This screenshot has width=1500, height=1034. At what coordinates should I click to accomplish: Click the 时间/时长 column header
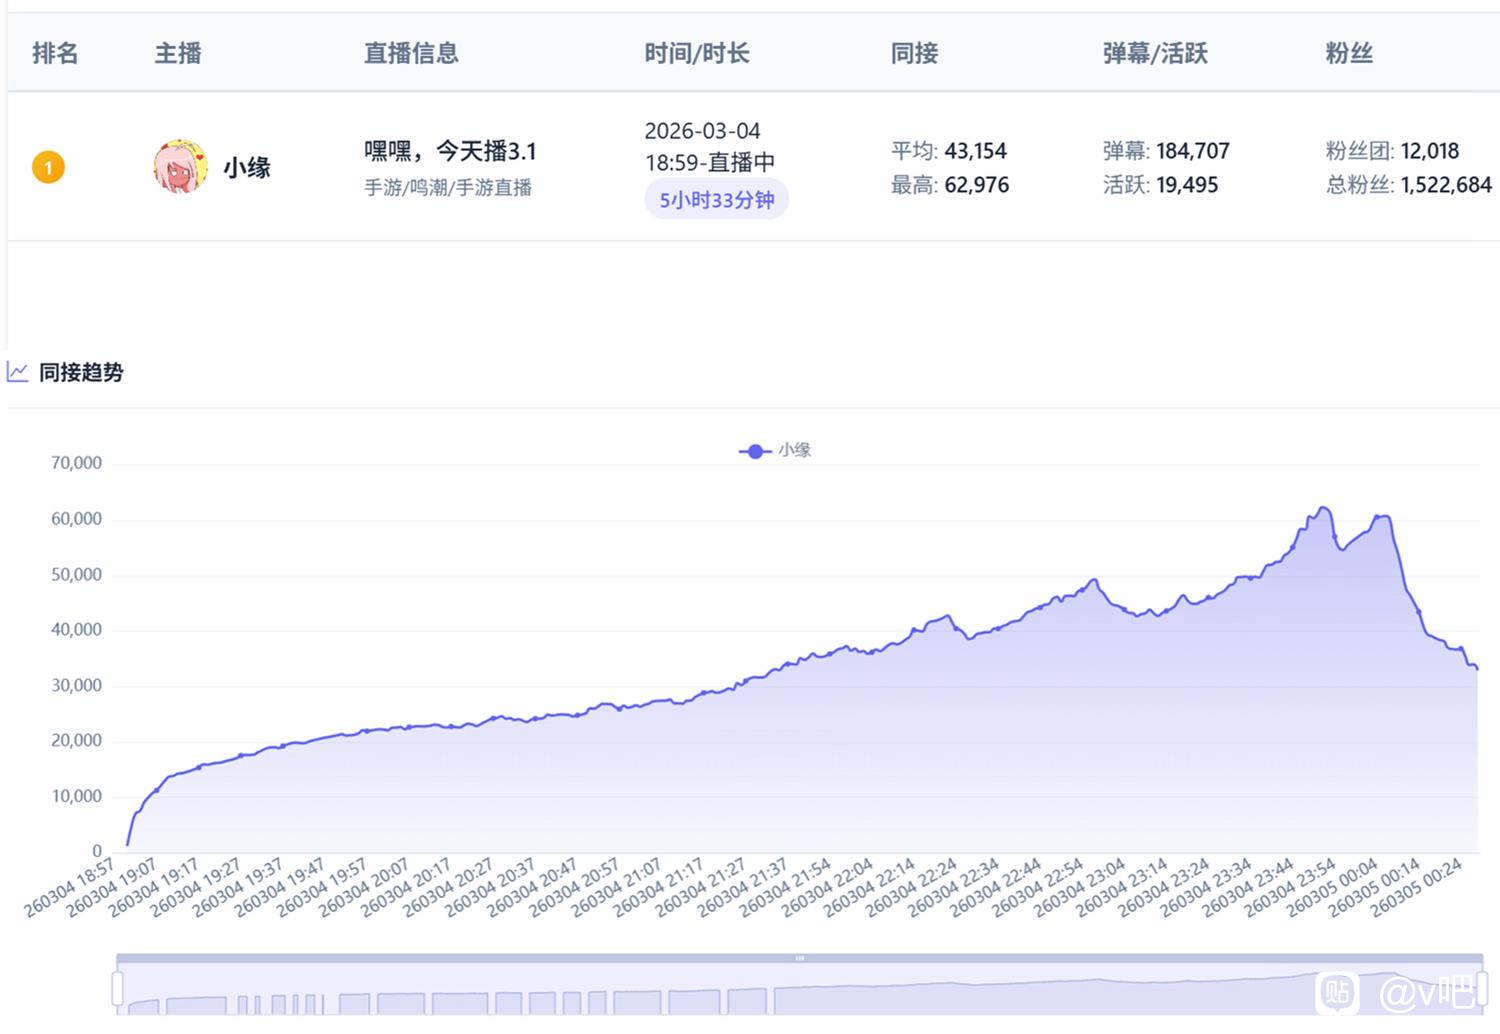point(696,53)
